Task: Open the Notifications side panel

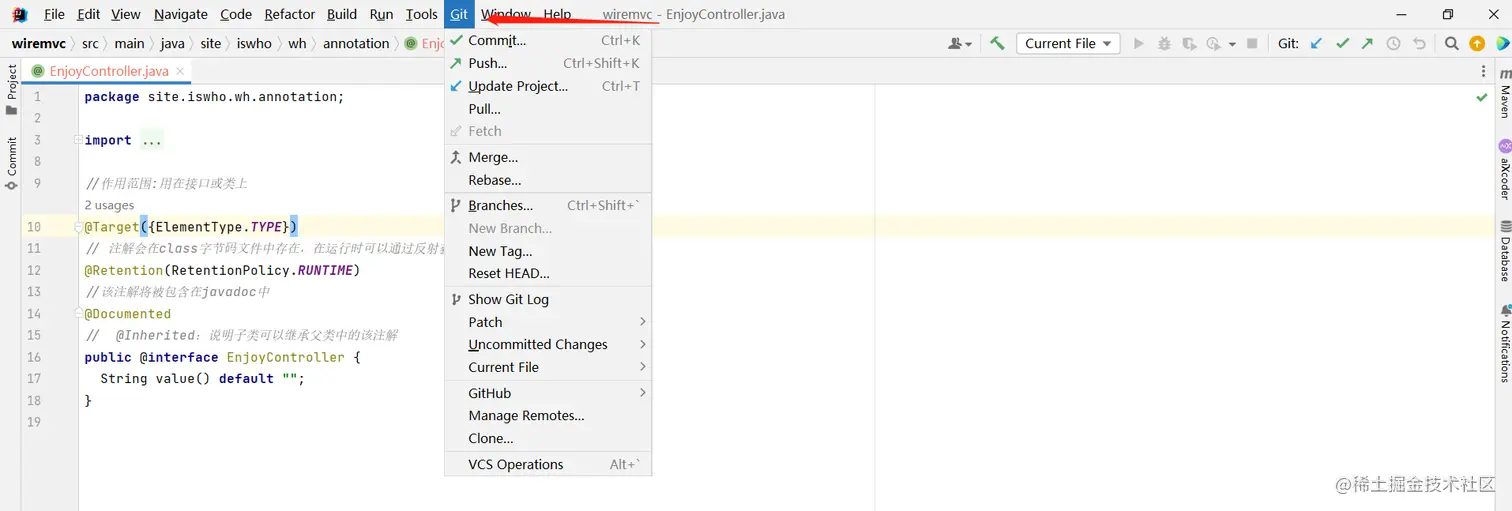Action: click(1504, 343)
